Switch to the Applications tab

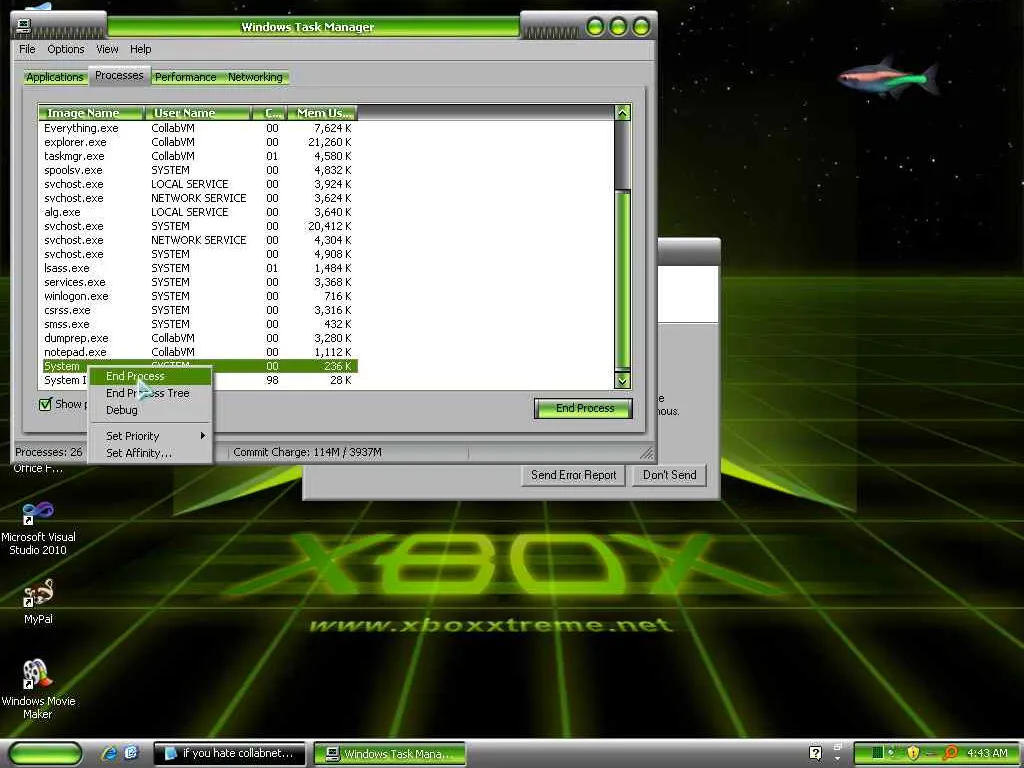[x=54, y=77]
